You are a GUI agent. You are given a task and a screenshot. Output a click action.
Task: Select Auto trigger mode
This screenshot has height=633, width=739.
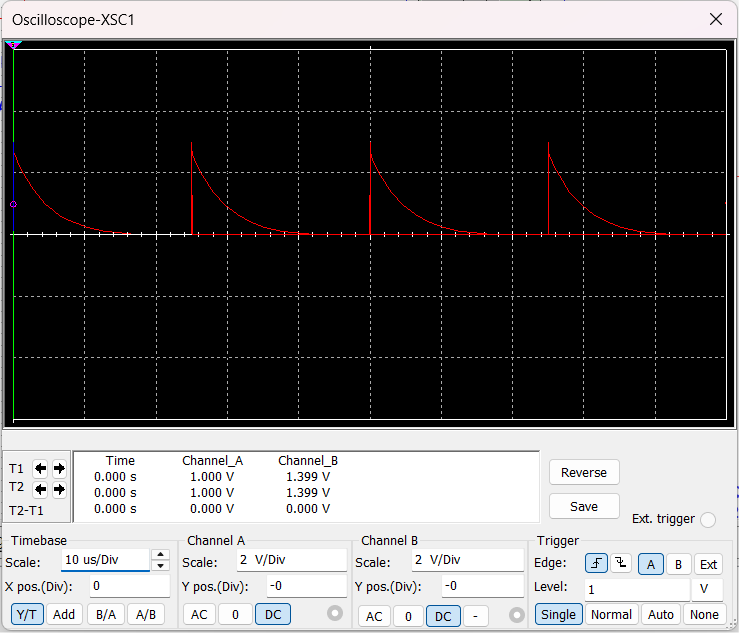coord(661,614)
